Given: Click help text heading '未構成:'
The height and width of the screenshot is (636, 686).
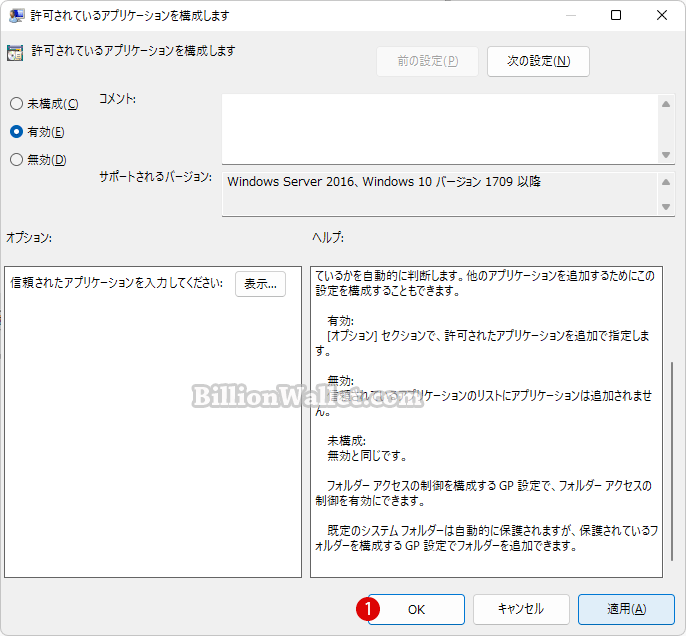Looking at the screenshot, I should [x=346, y=440].
